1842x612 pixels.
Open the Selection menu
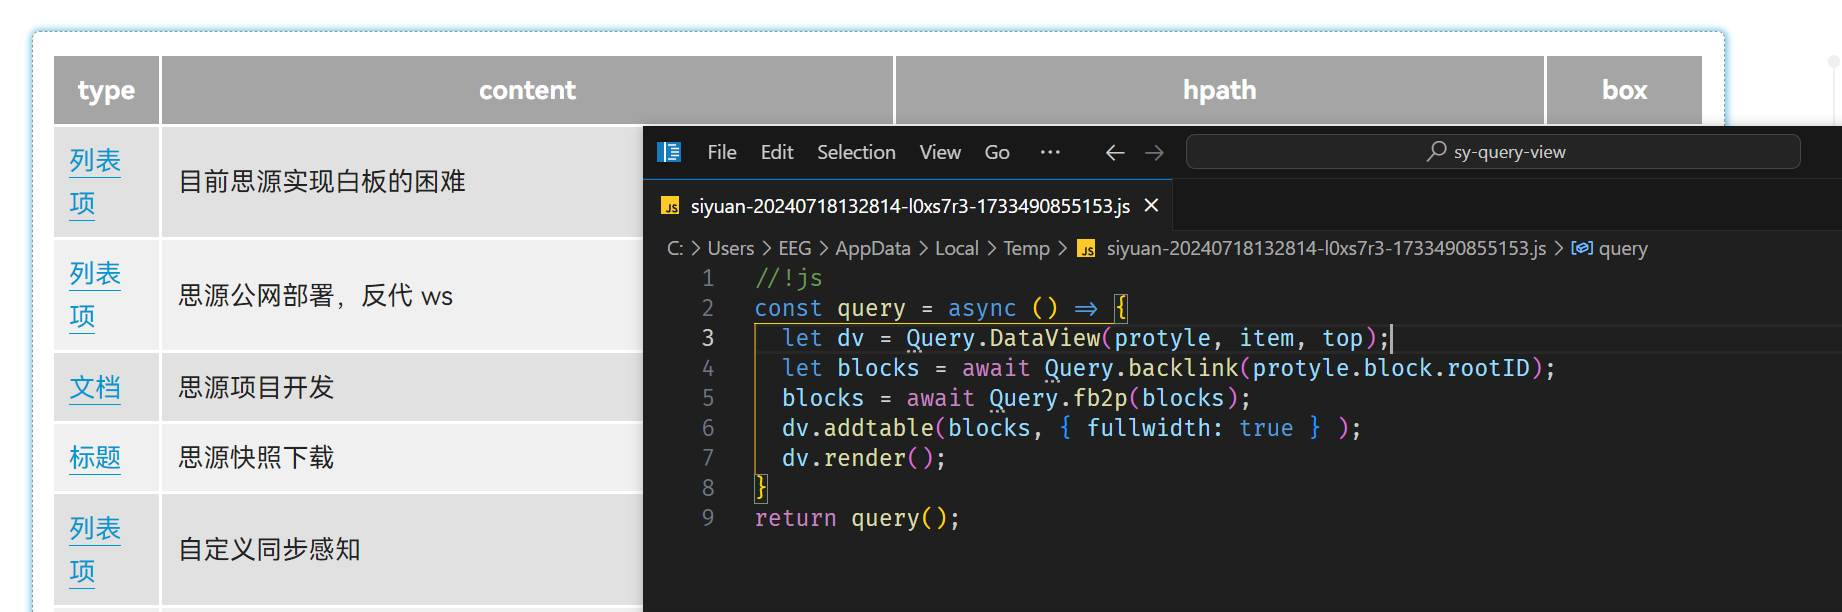pyautogui.click(x=856, y=152)
